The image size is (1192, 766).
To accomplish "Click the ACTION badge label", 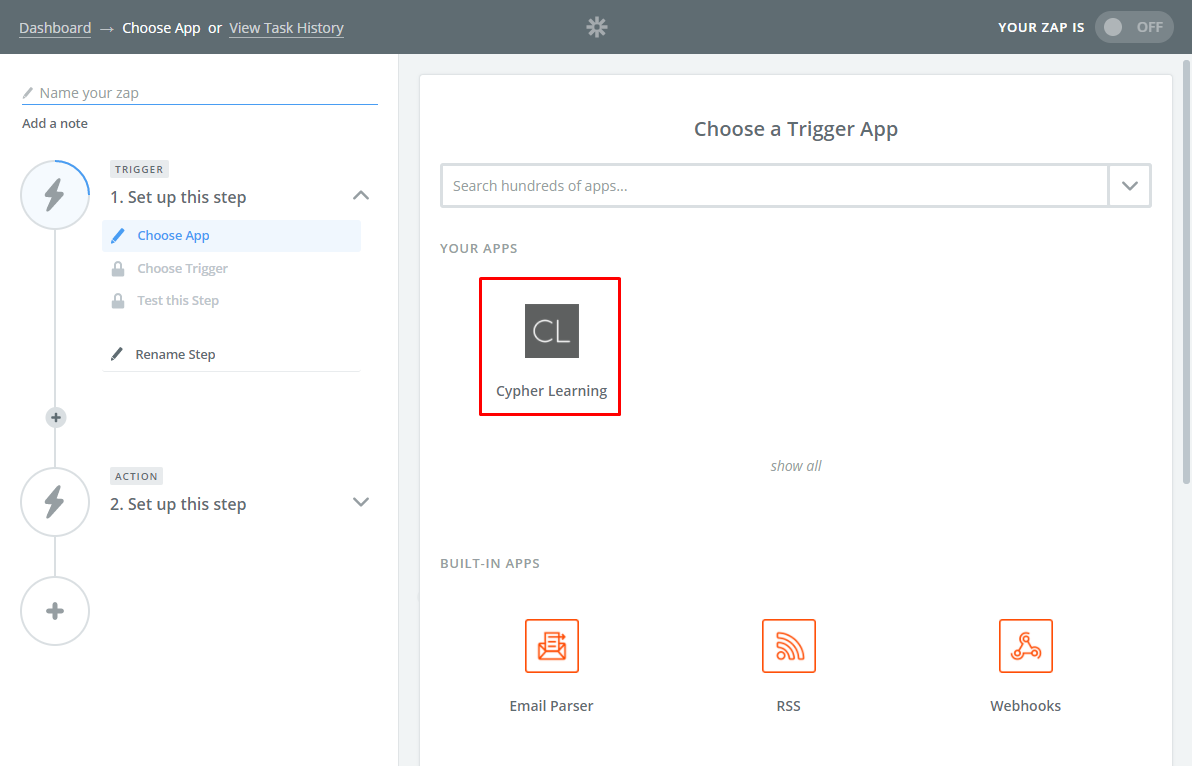I will coord(136,476).
